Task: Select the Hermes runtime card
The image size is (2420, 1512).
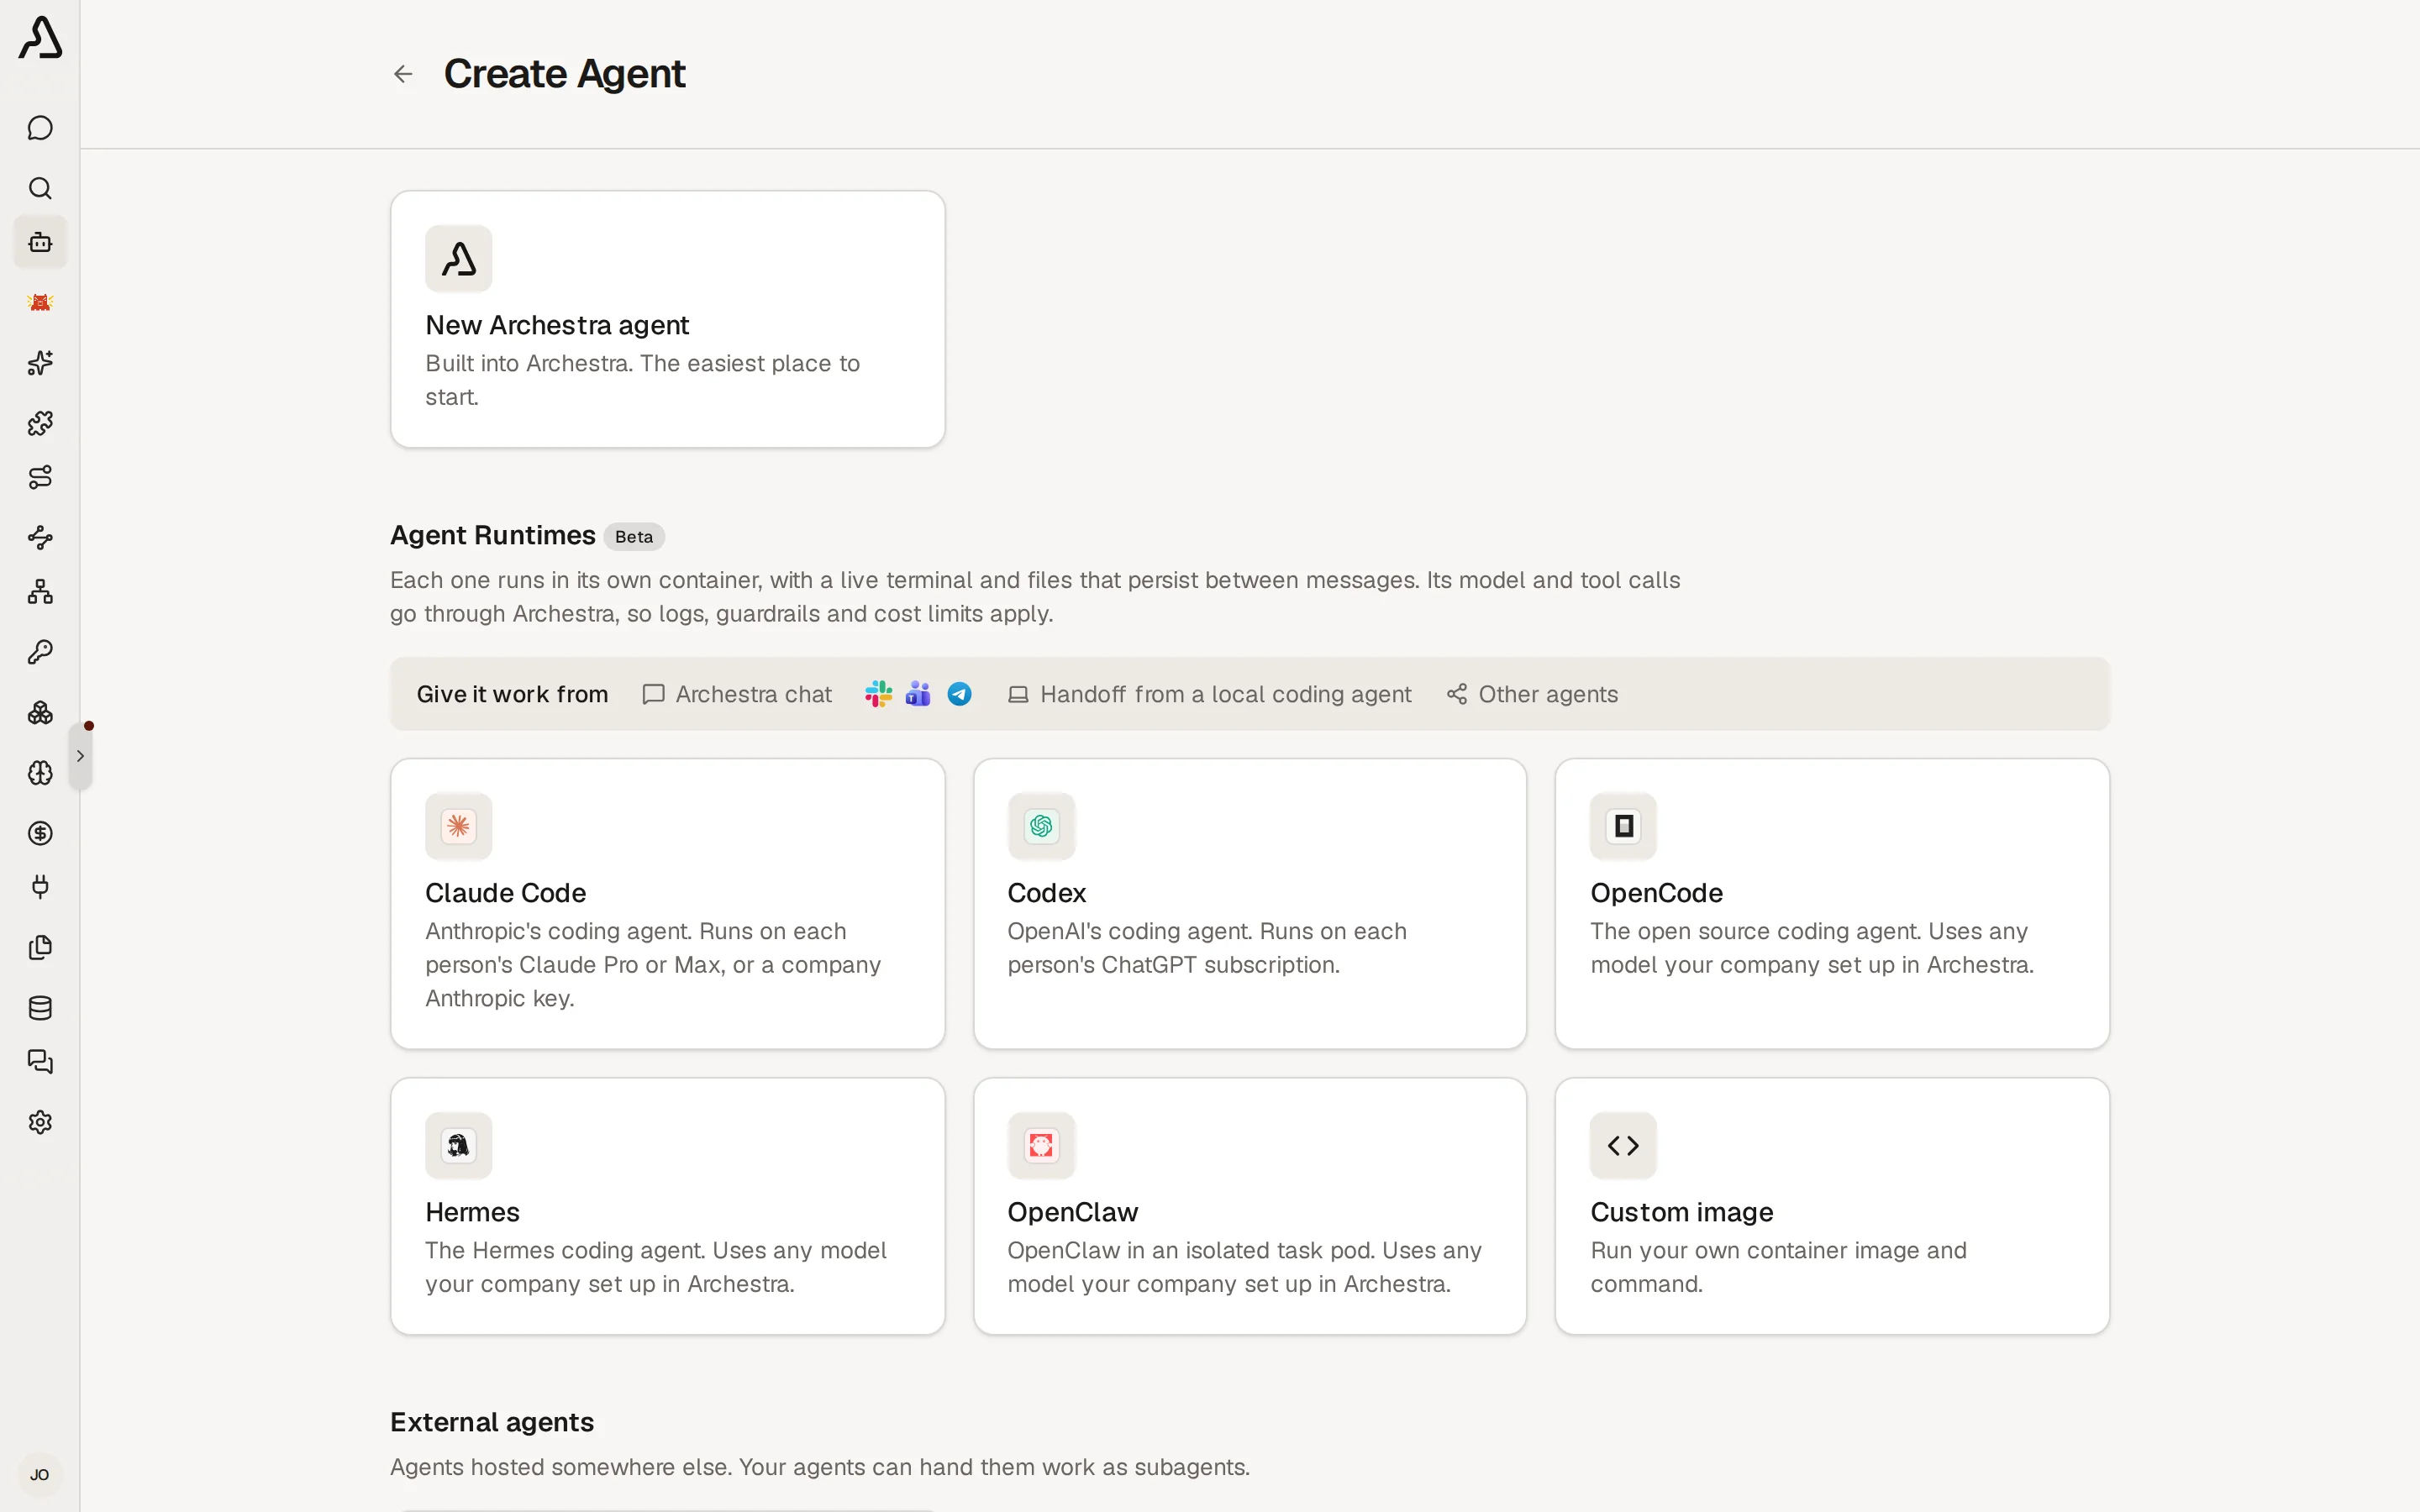Action: pyautogui.click(x=667, y=1206)
